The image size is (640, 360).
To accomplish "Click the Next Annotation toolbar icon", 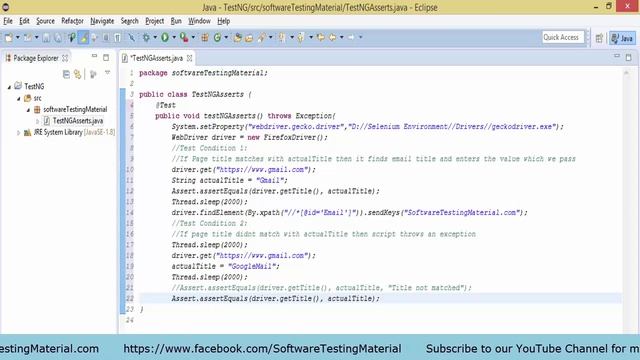I will point(282,38).
